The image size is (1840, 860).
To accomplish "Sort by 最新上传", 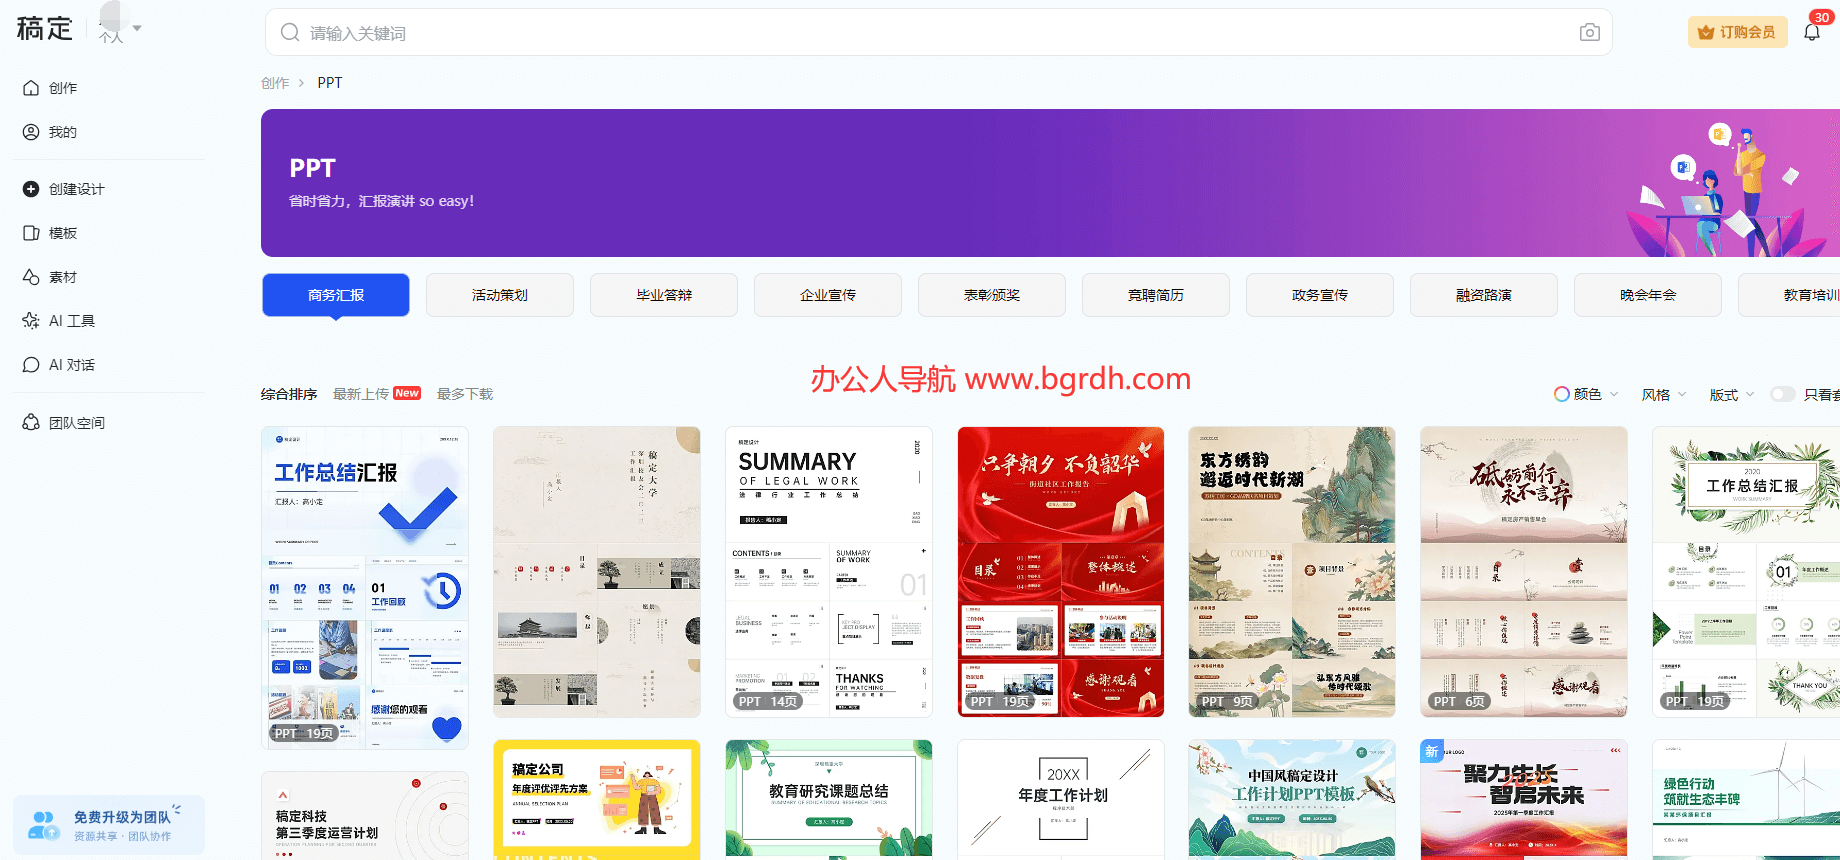I will pyautogui.click(x=361, y=394).
